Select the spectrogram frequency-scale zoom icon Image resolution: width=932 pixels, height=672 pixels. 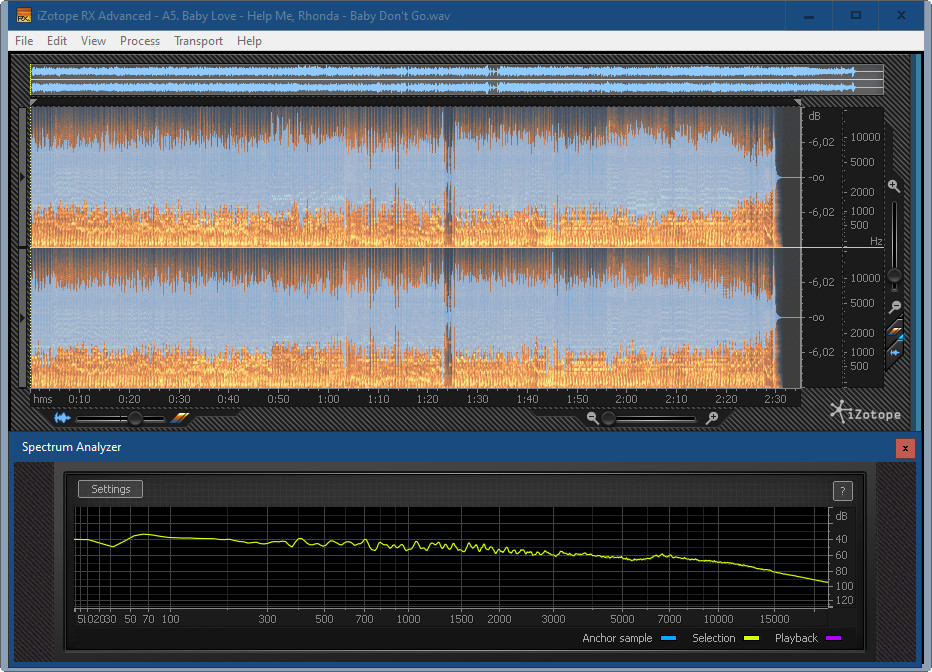coord(895,332)
